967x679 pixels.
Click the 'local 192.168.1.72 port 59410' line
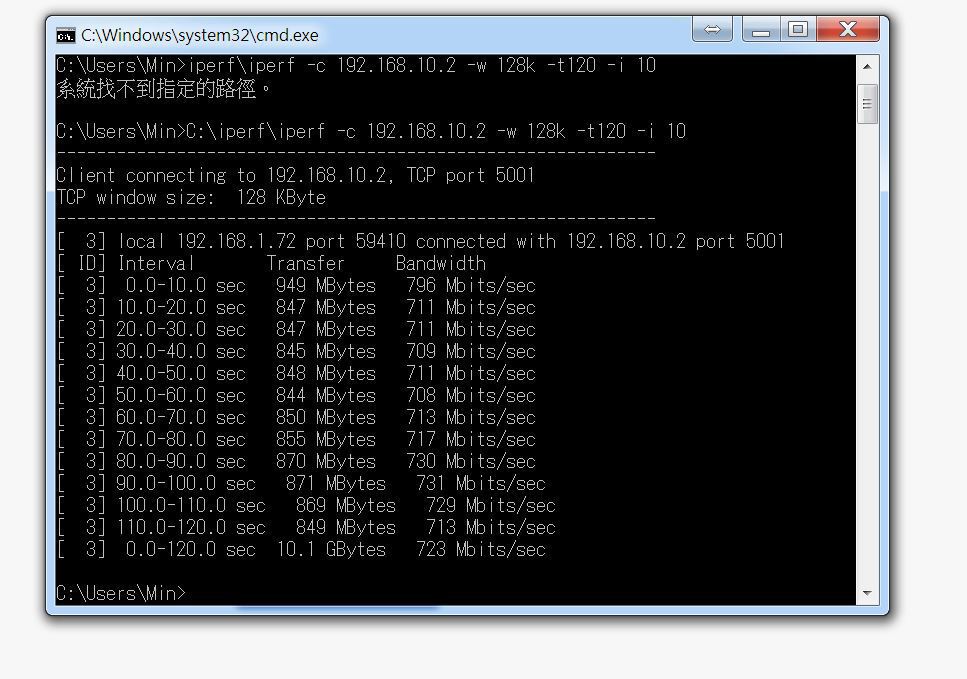420,241
